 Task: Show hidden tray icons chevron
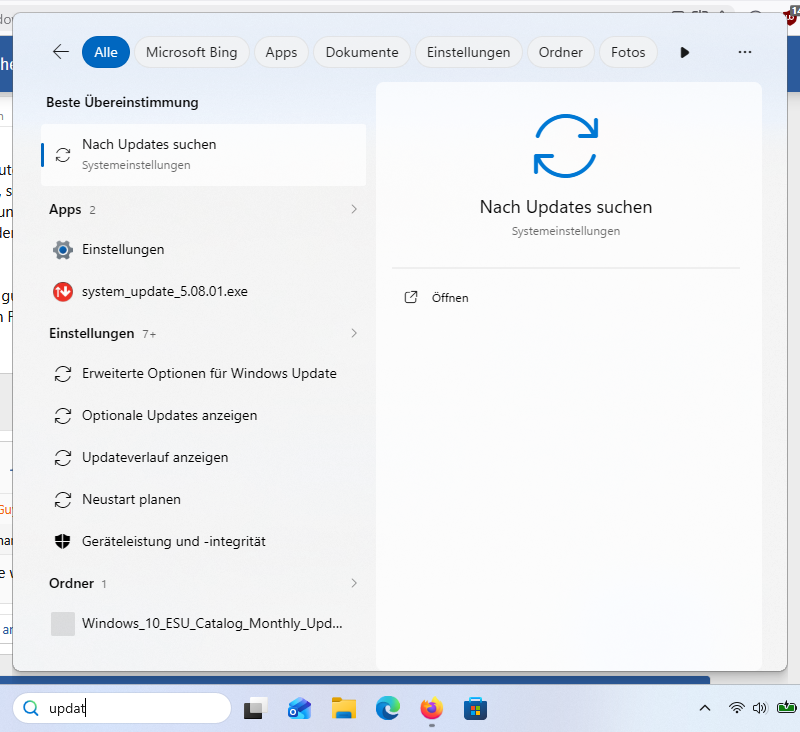[705, 708]
